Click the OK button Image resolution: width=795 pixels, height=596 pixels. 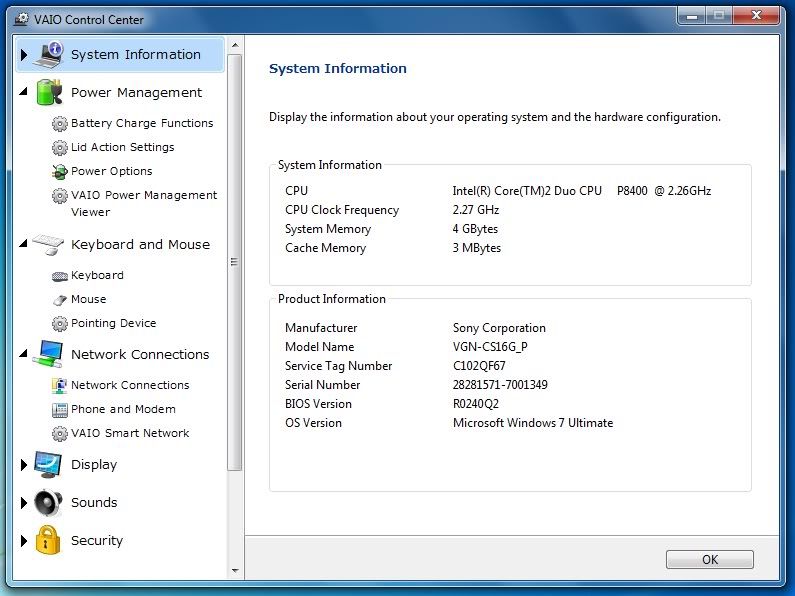[710, 560]
